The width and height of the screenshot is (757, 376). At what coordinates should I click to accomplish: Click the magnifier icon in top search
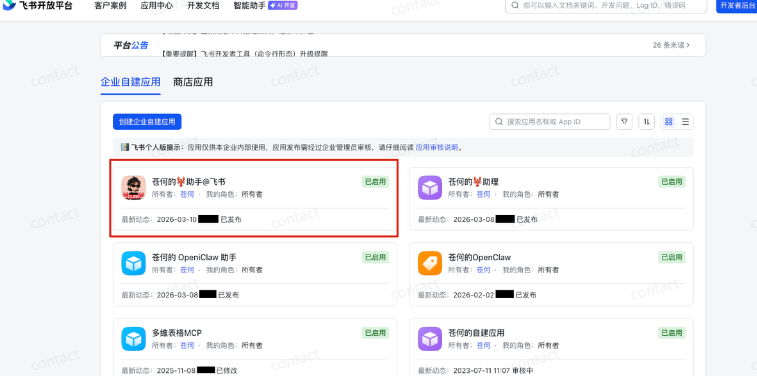(x=515, y=6)
